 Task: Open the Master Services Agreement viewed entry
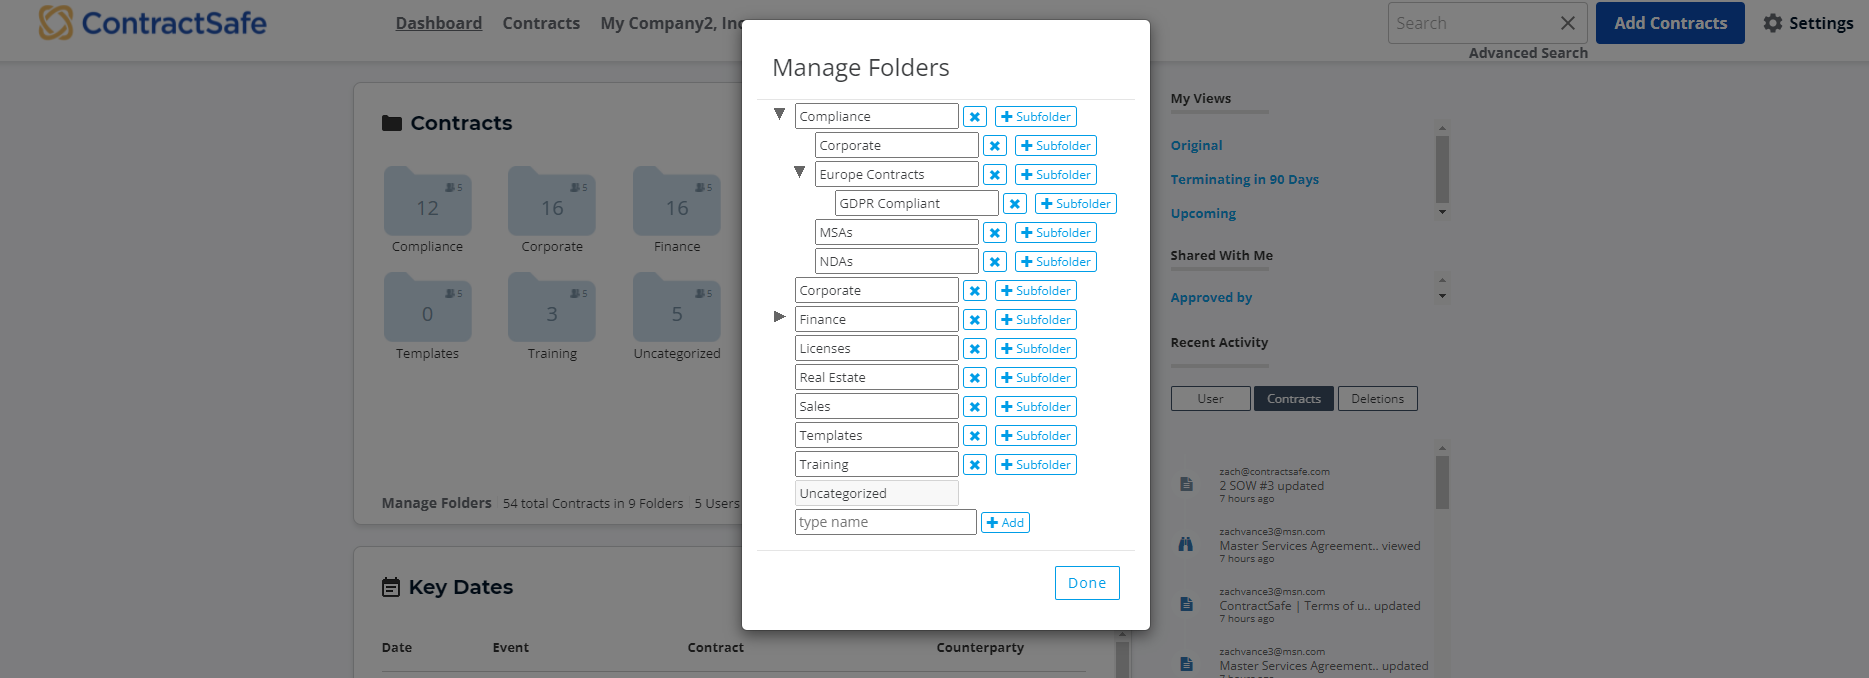pos(1319,546)
